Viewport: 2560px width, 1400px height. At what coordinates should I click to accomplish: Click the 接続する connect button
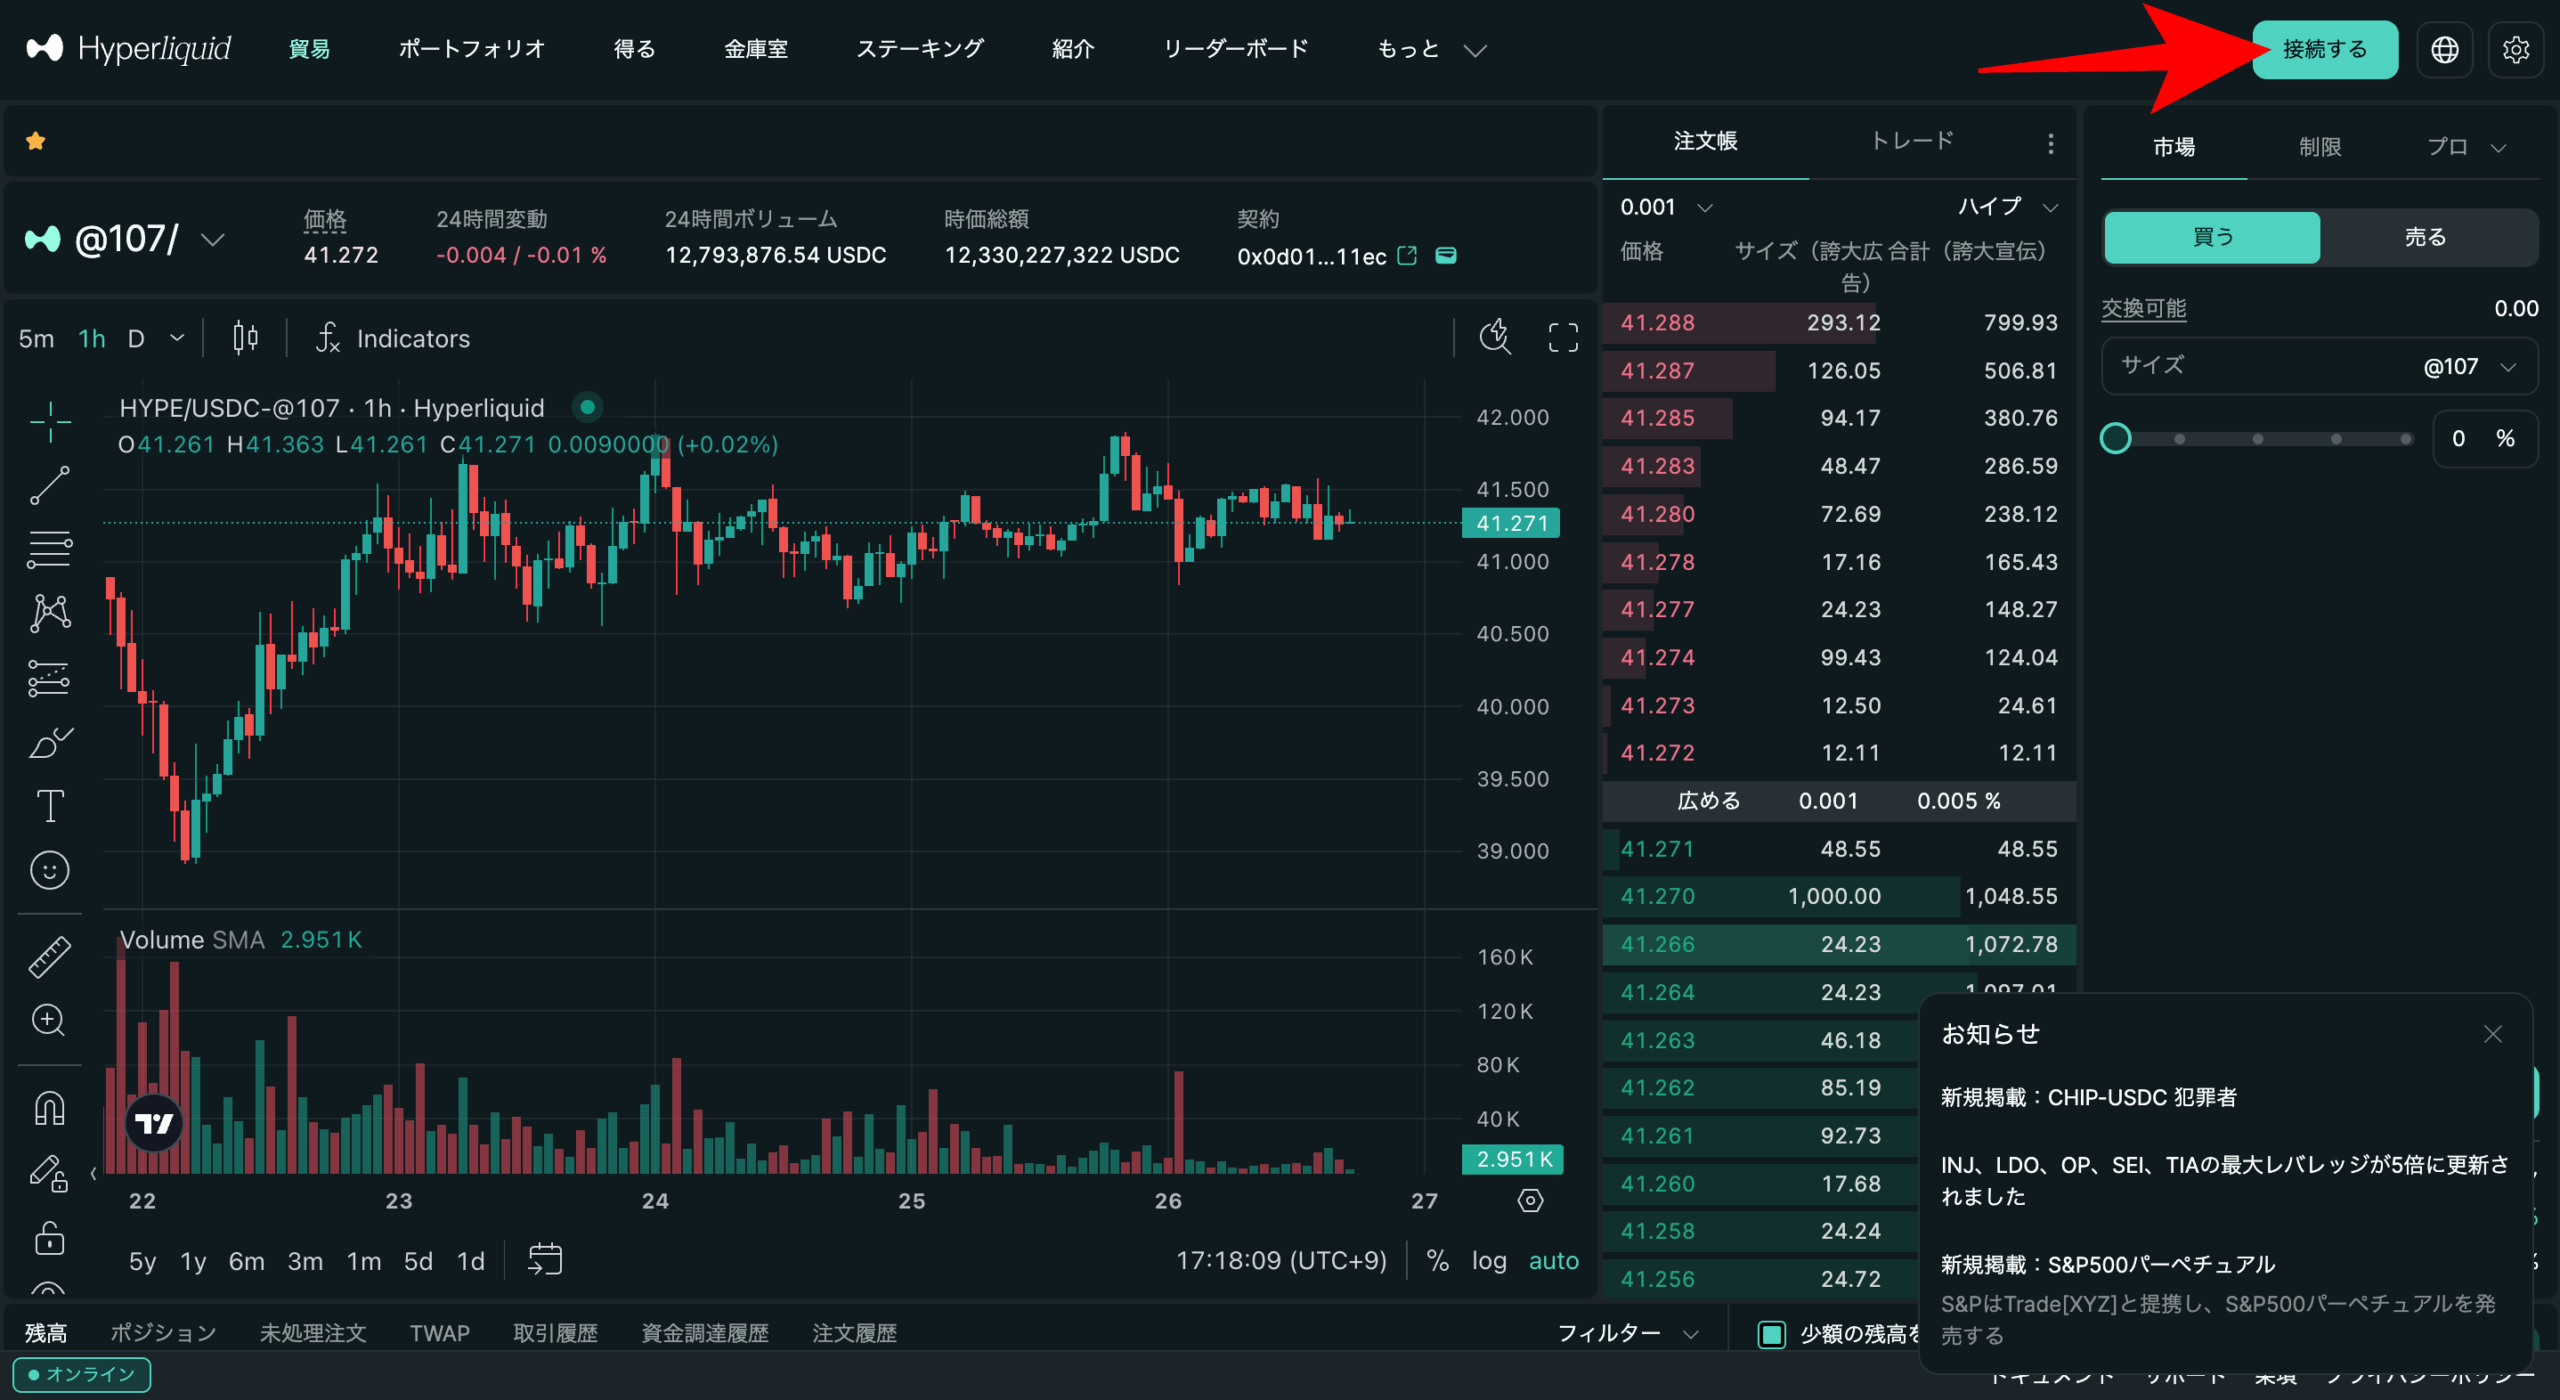(x=2324, y=49)
